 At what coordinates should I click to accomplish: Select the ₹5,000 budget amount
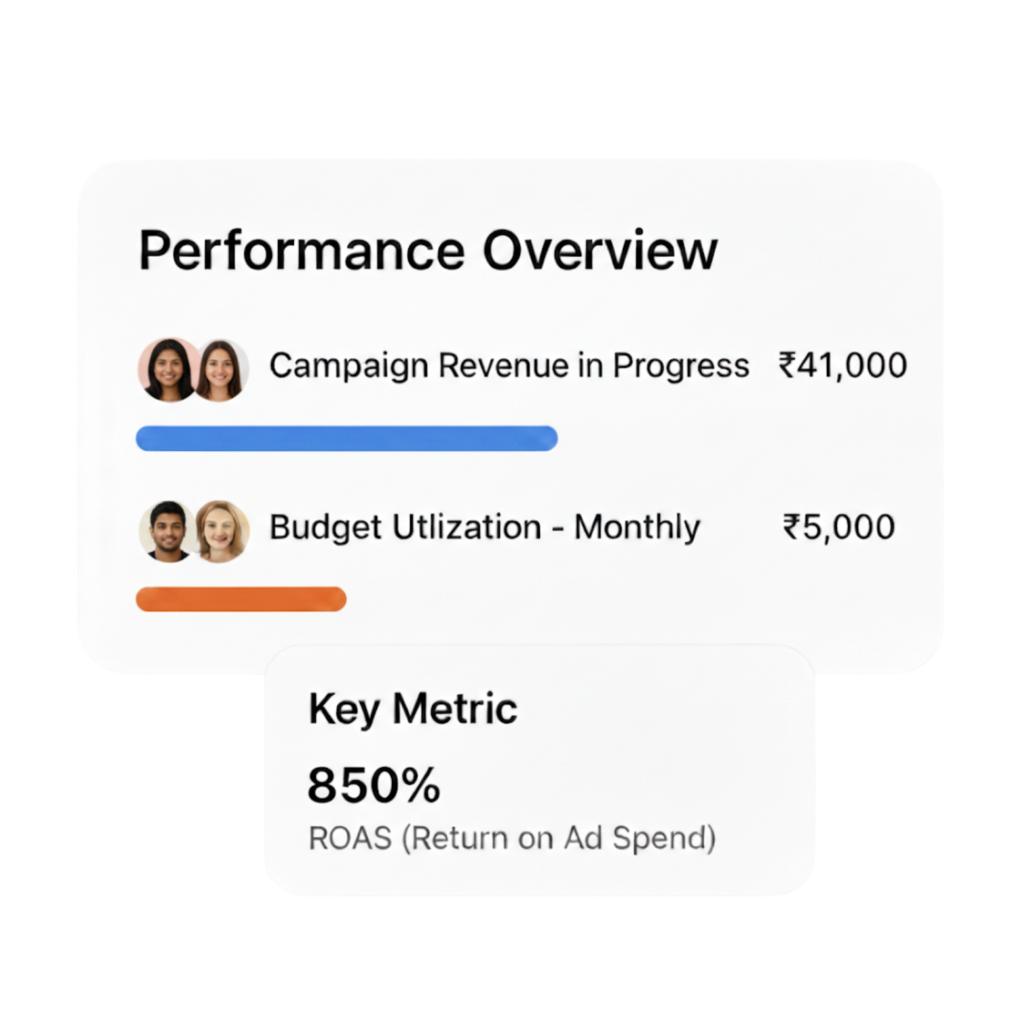pos(838,527)
